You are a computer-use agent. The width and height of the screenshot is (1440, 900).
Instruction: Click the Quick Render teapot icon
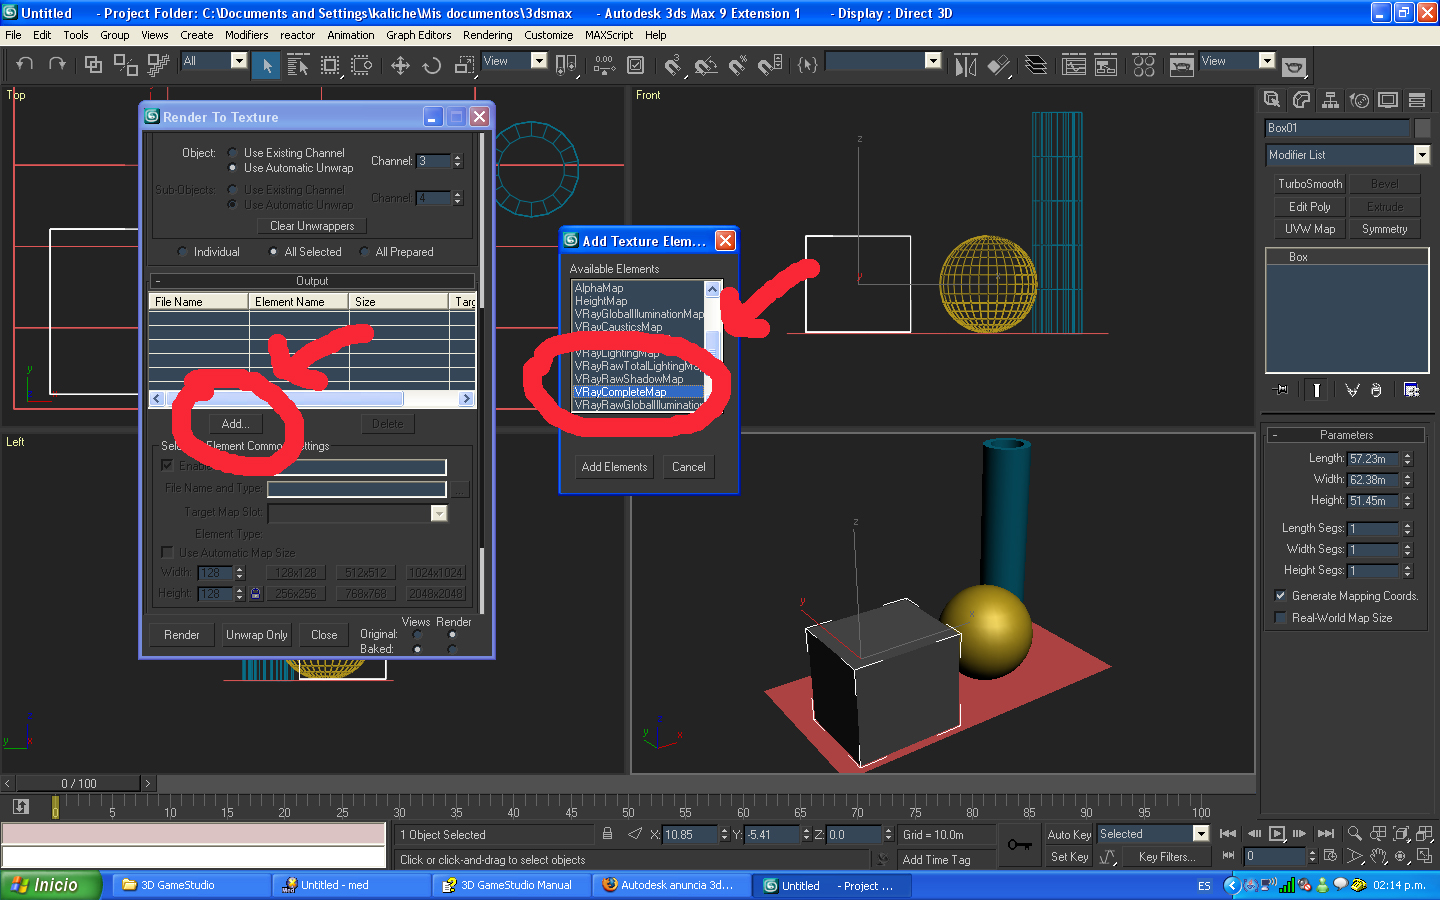tap(1294, 67)
